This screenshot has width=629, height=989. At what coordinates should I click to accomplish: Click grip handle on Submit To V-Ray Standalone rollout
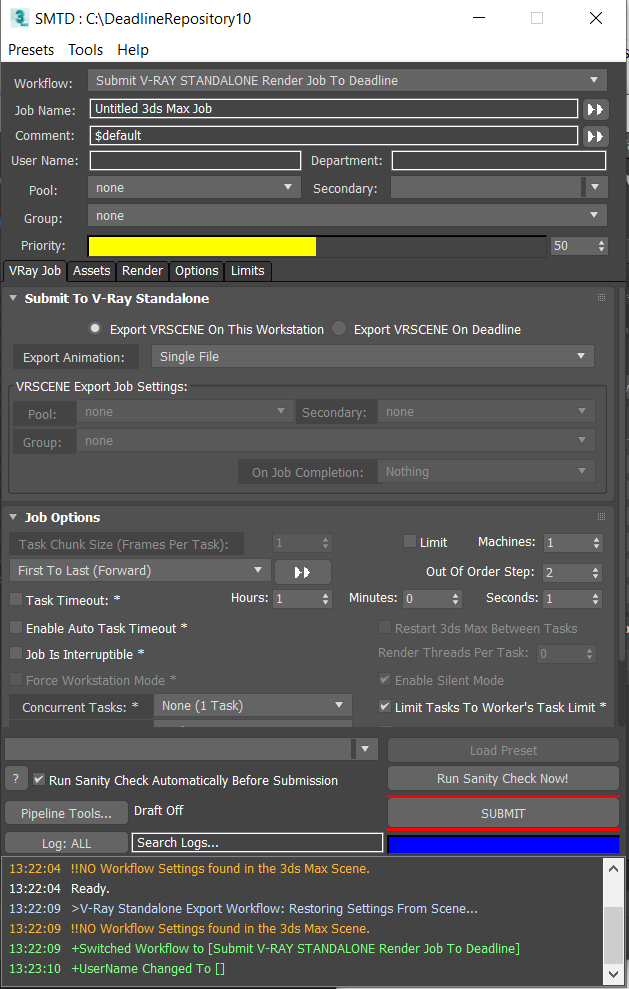pyautogui.click(x=601, y=298)
